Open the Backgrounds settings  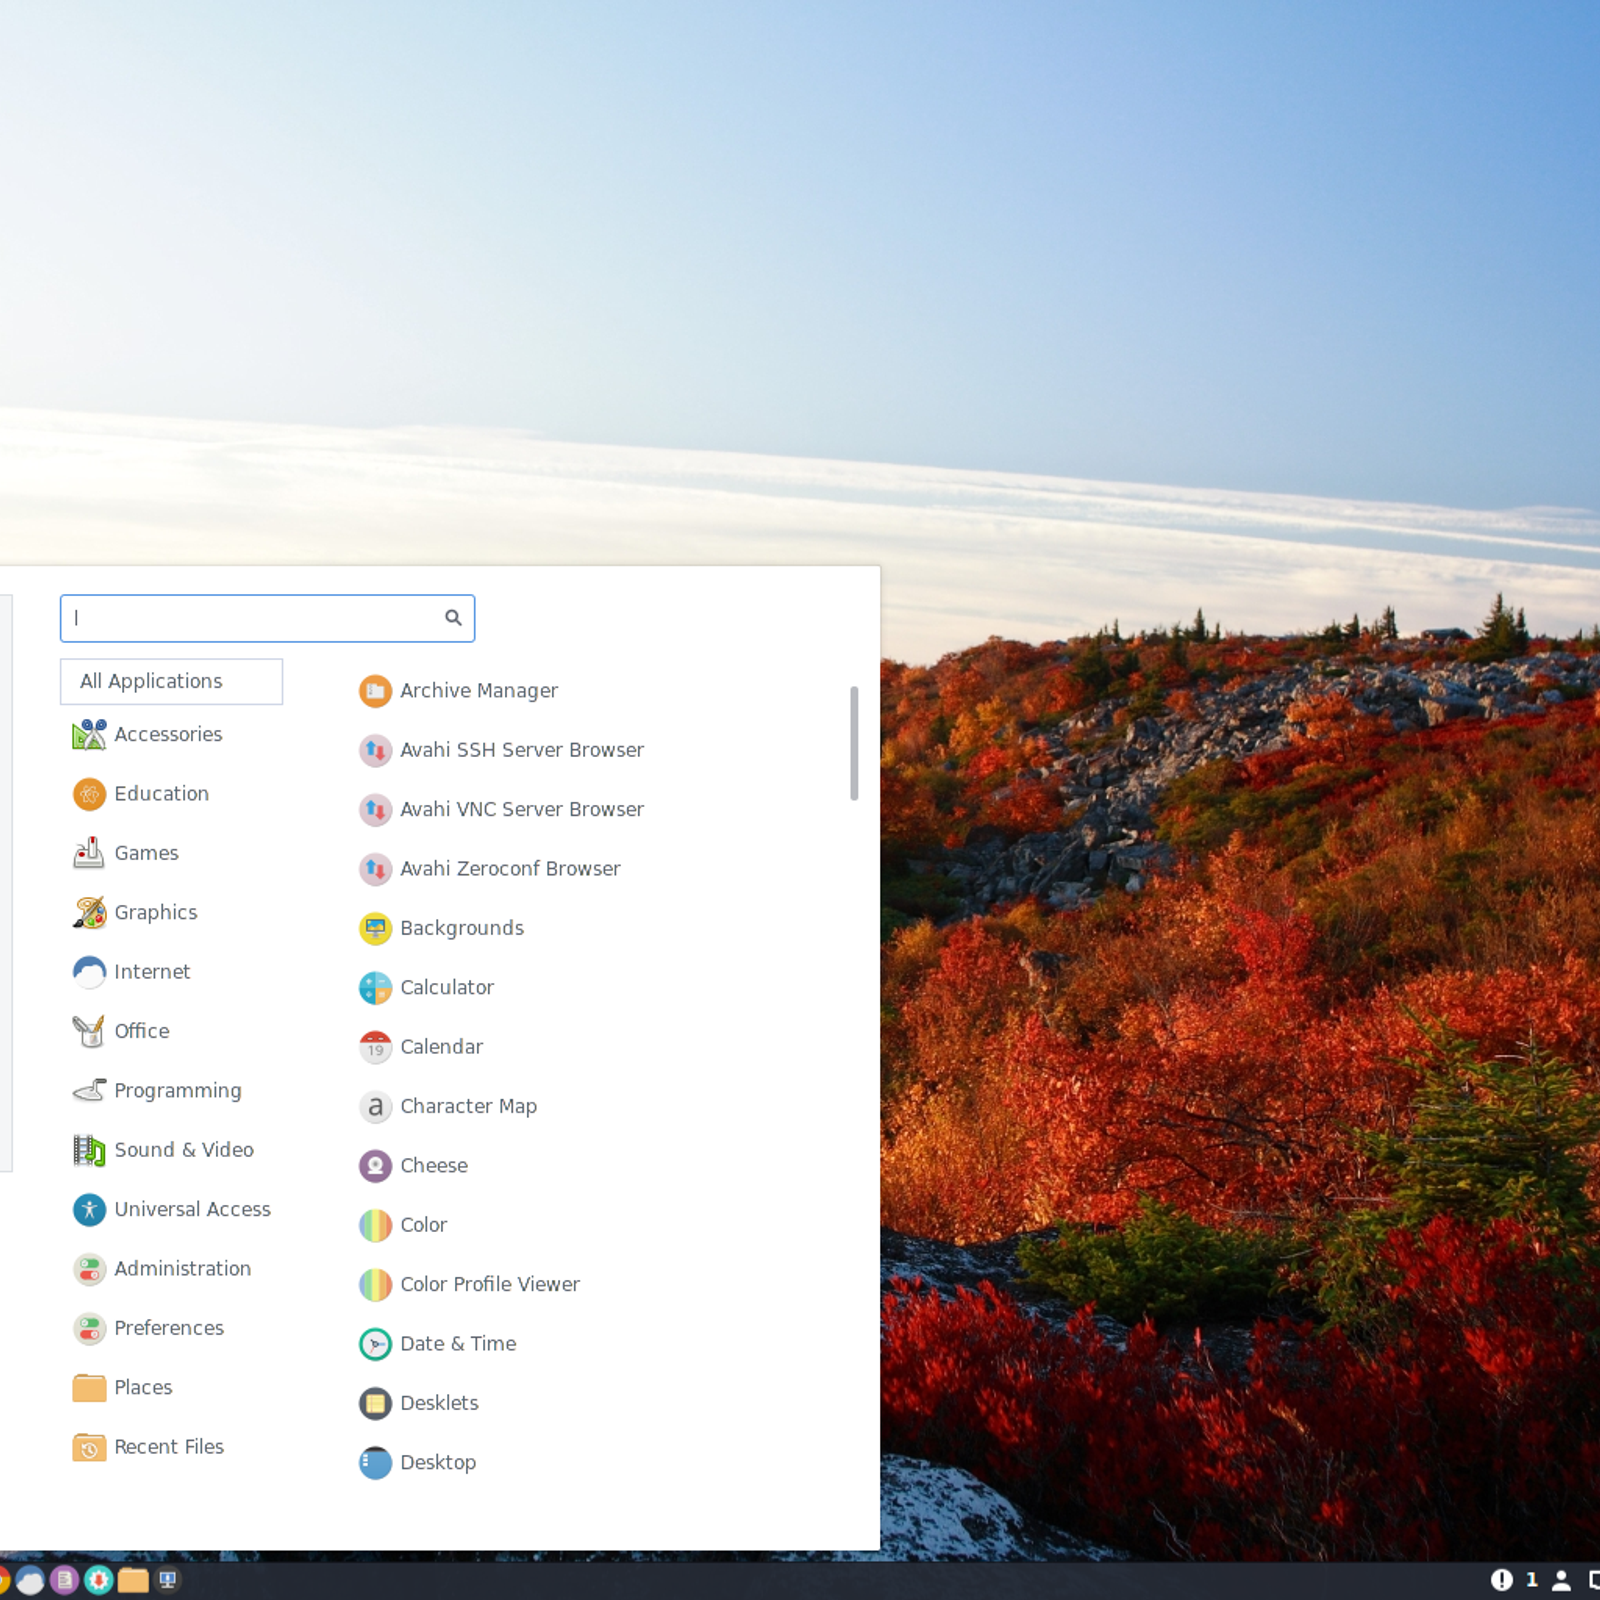click(x=461, y=928)
